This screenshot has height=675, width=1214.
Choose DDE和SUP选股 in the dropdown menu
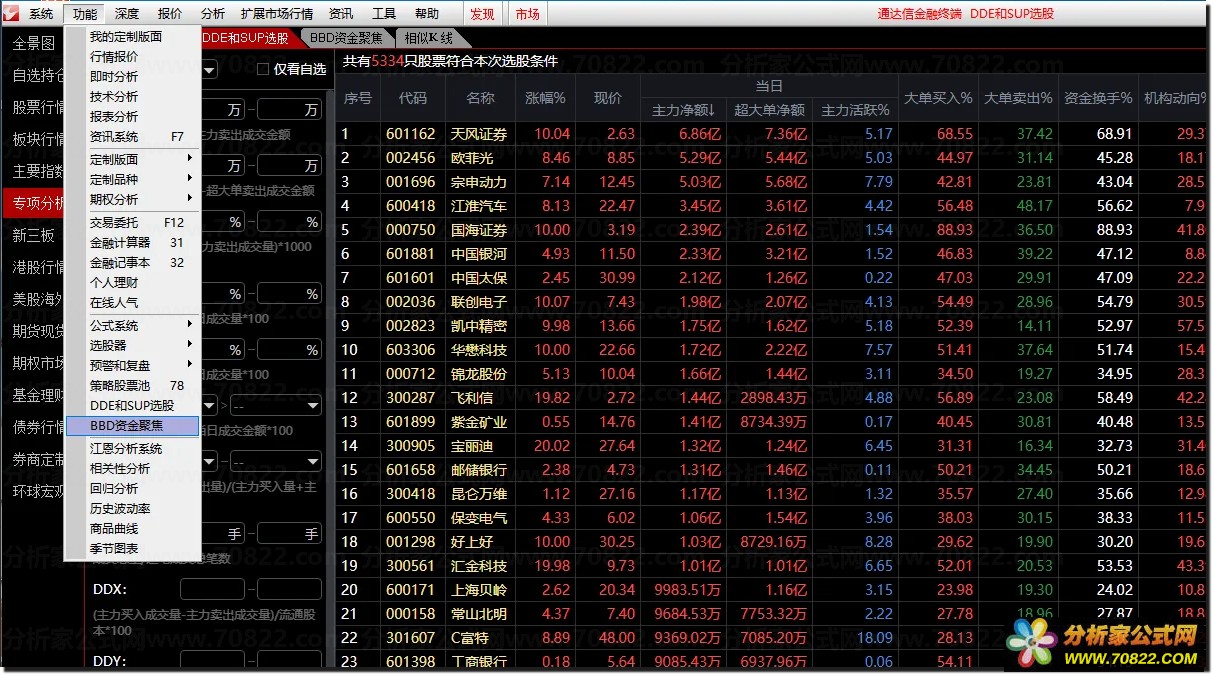coord(132,405)
